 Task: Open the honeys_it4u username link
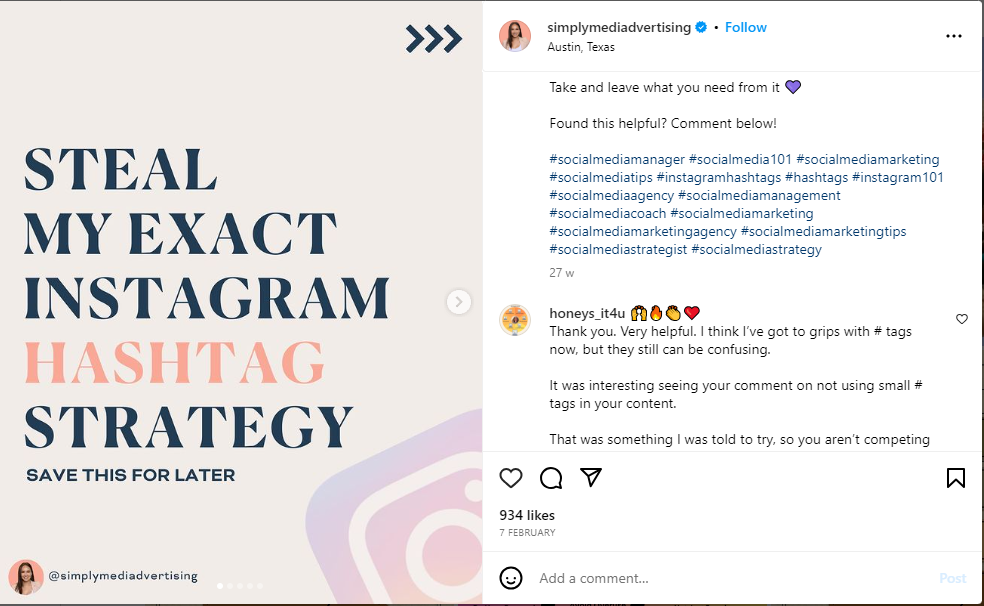[585, 313]
